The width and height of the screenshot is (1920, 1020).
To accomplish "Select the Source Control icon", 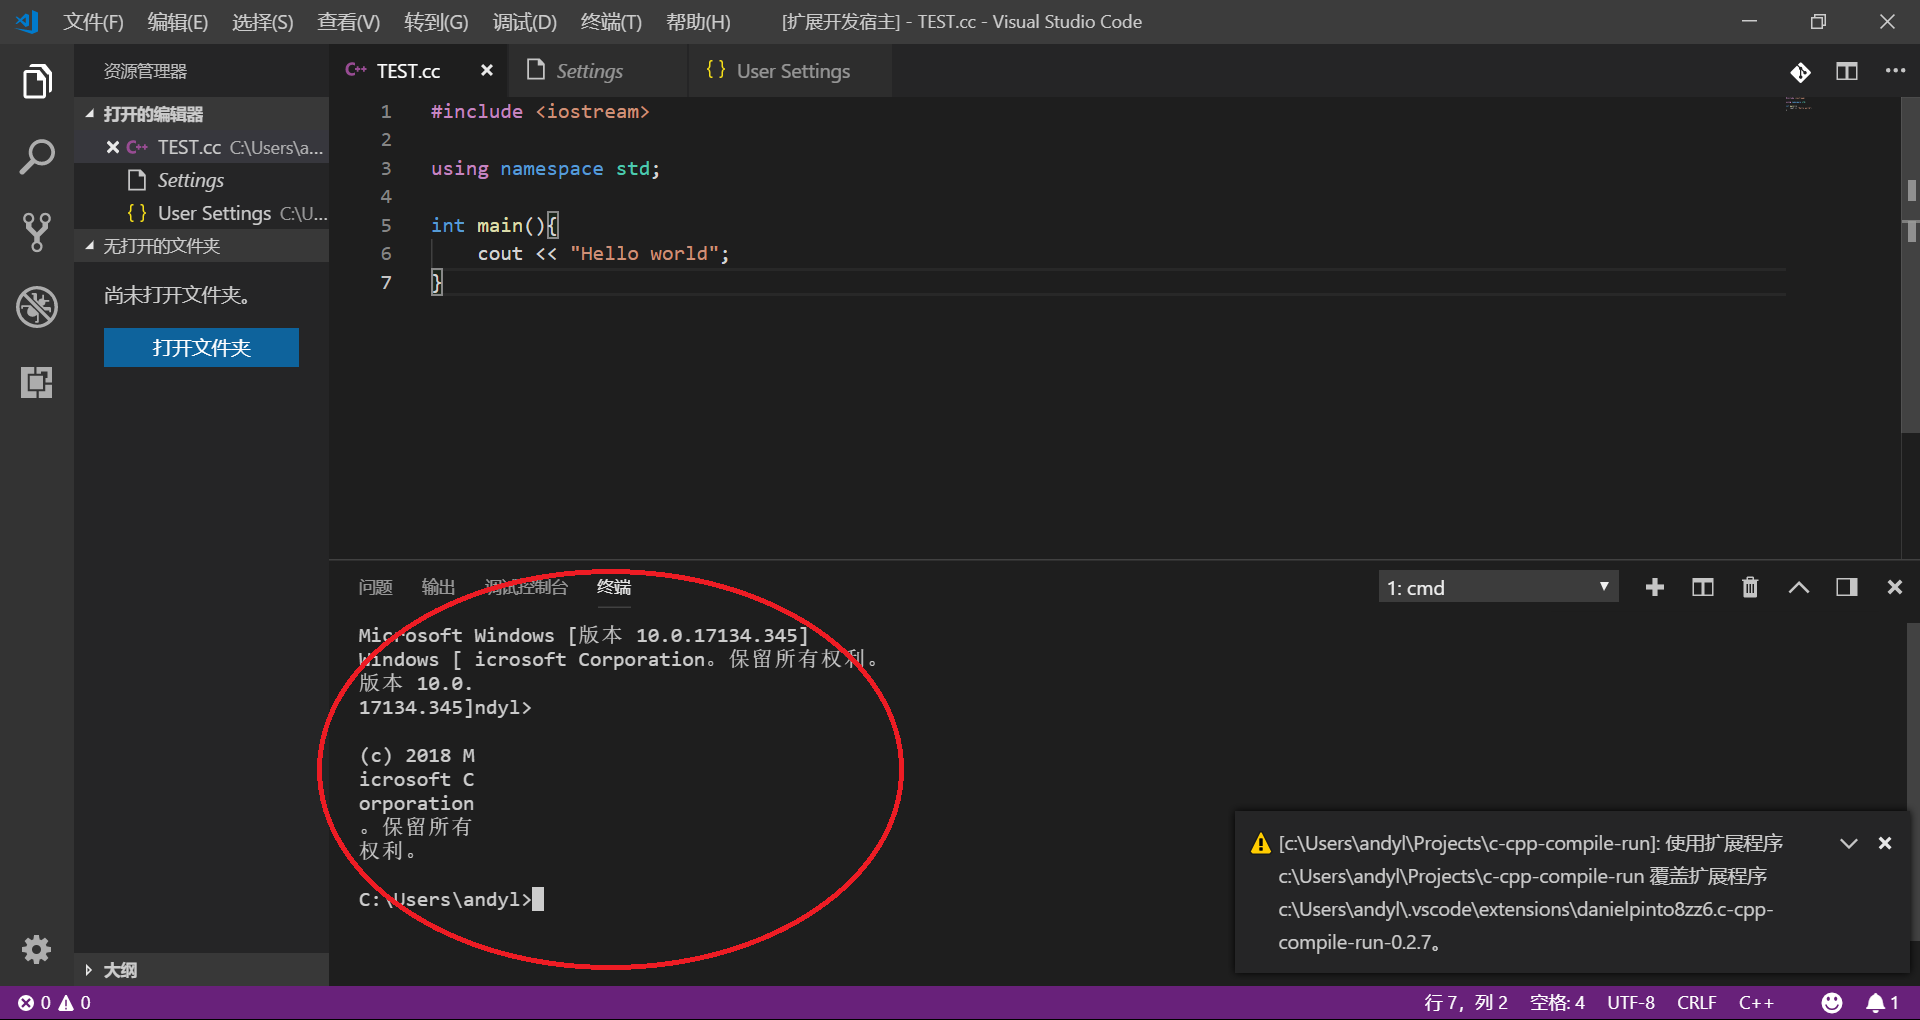I will coord(37,232).
